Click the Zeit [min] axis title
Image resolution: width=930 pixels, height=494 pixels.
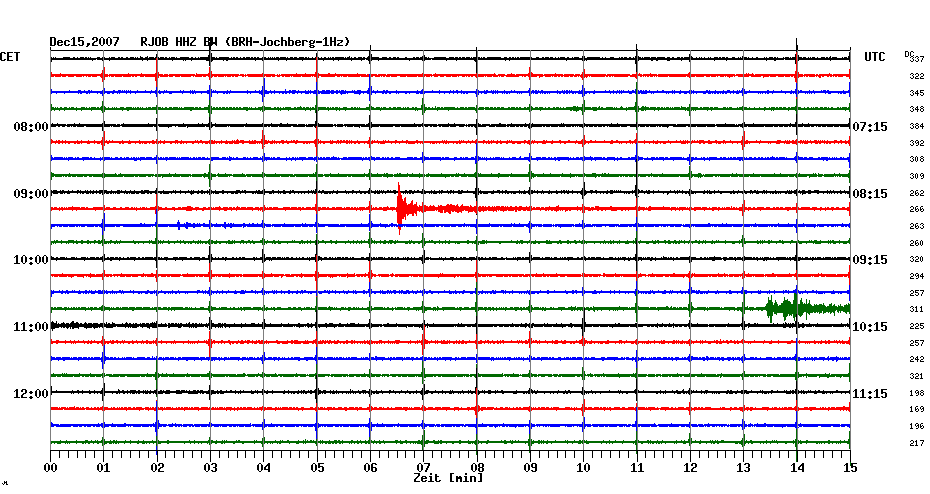[x=448, y=478]
